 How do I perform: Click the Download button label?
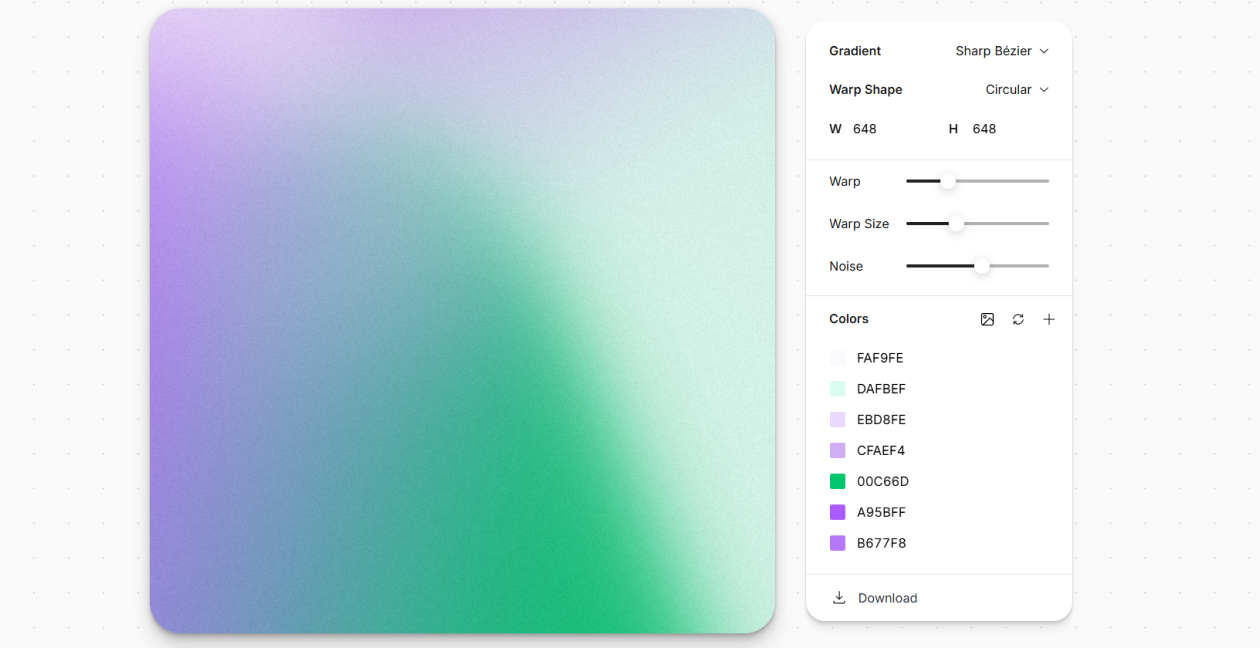[887, 598]
